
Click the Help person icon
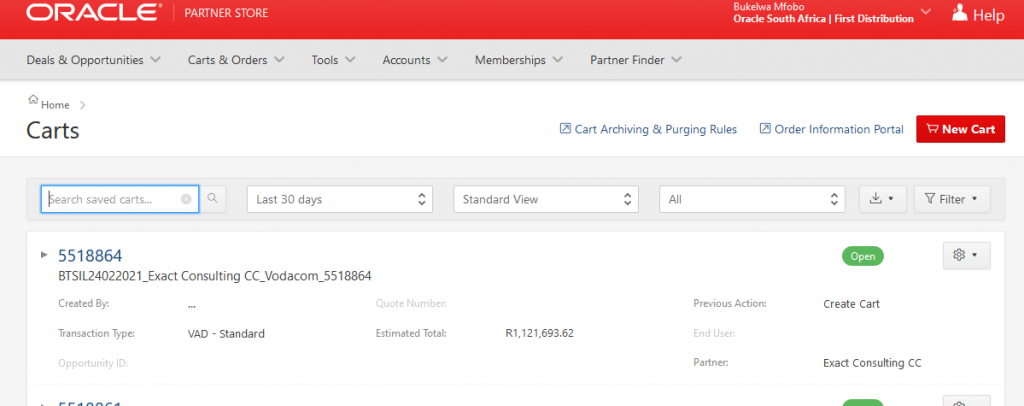(x=960, y=14)
